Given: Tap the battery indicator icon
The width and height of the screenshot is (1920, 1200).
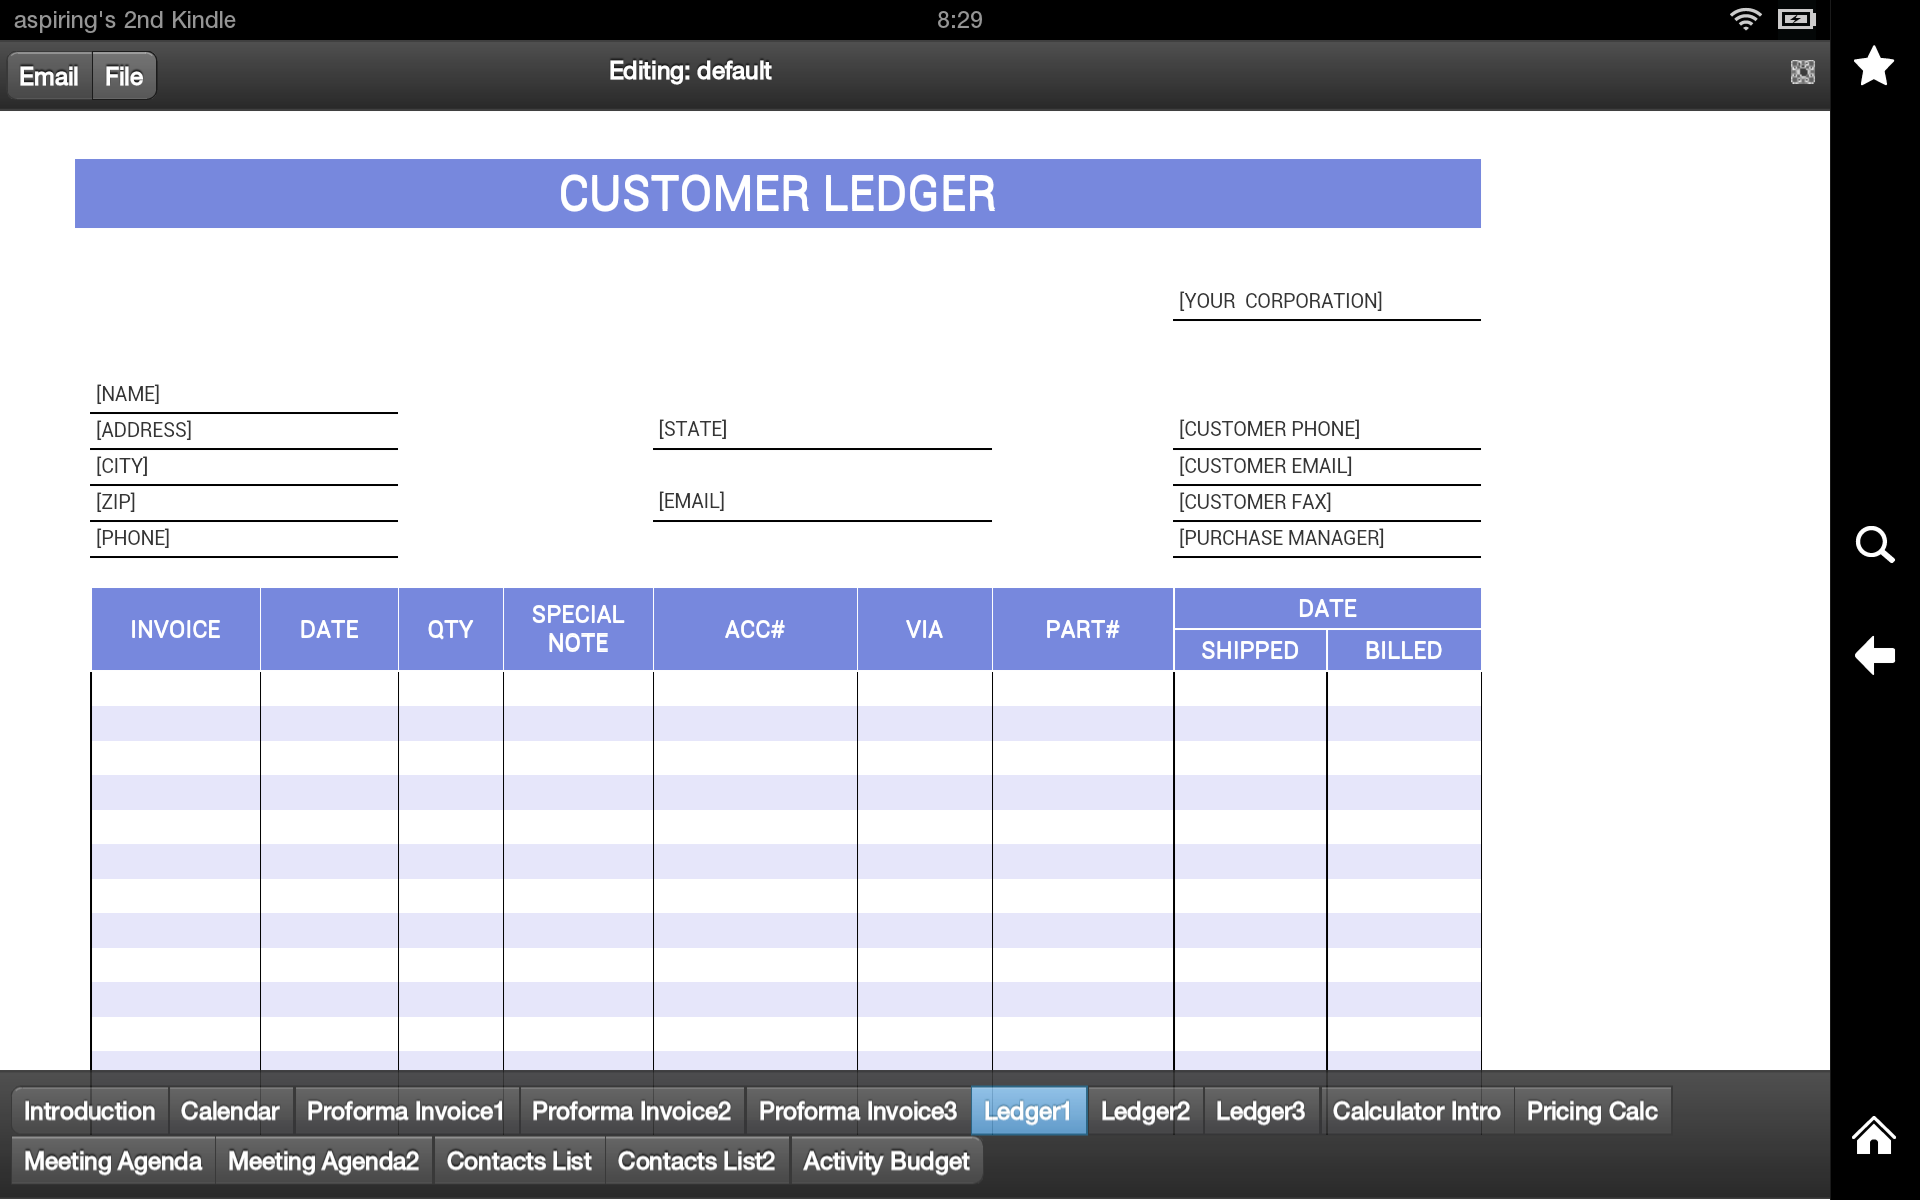Looking at the screenshot, I should pos(1795,18).
